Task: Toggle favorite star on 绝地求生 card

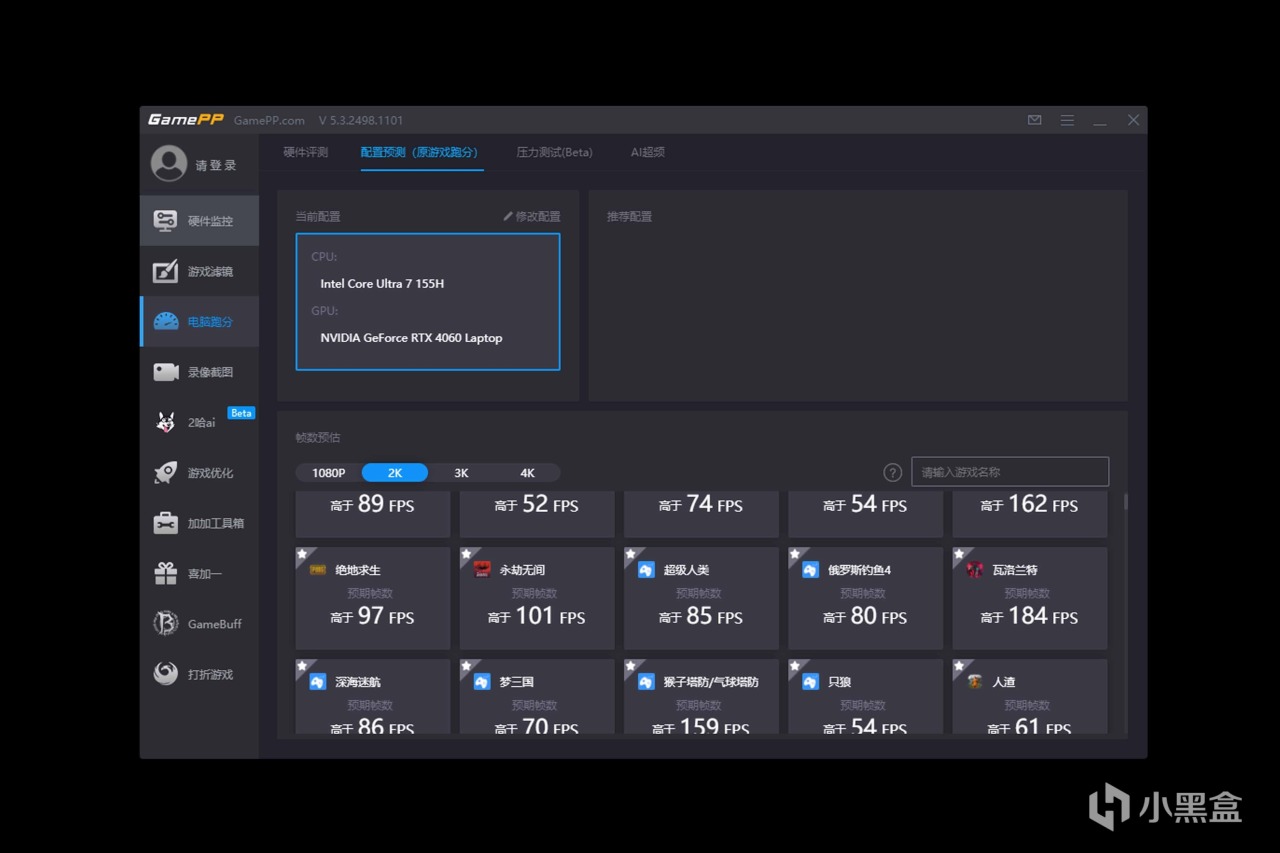Action: (302, 553)
